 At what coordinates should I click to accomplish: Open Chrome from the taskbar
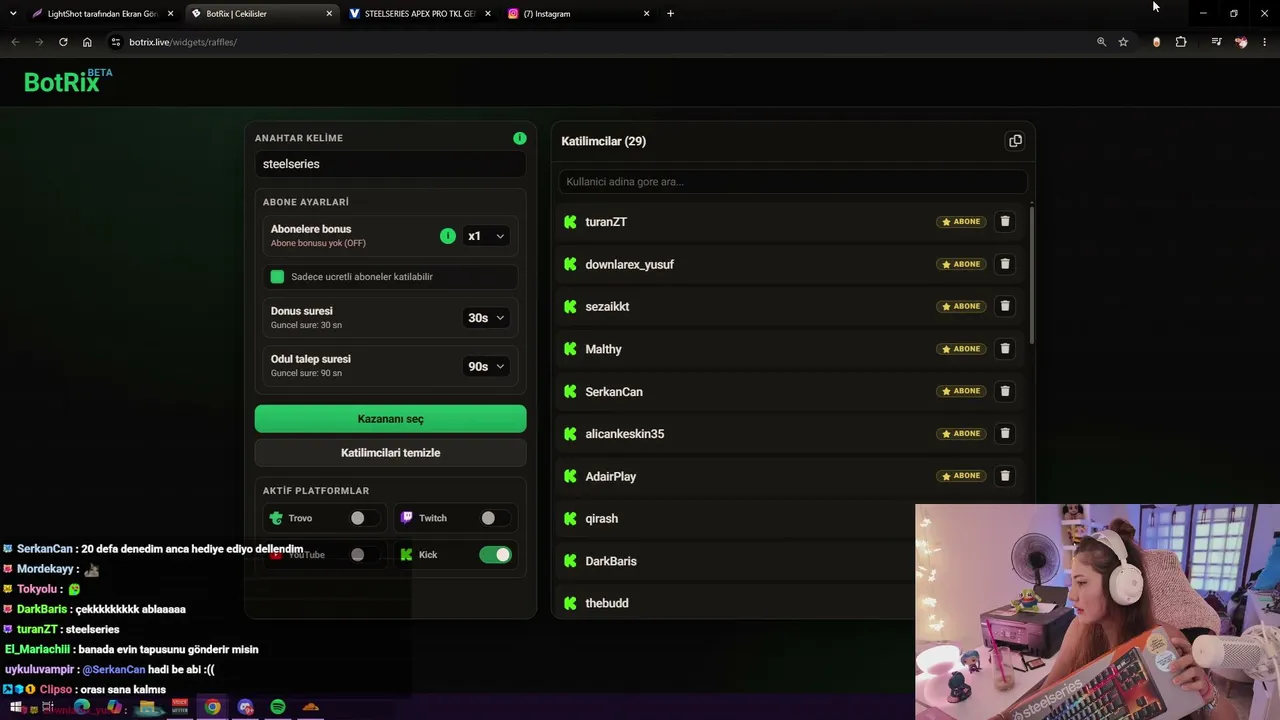[213, 707]
